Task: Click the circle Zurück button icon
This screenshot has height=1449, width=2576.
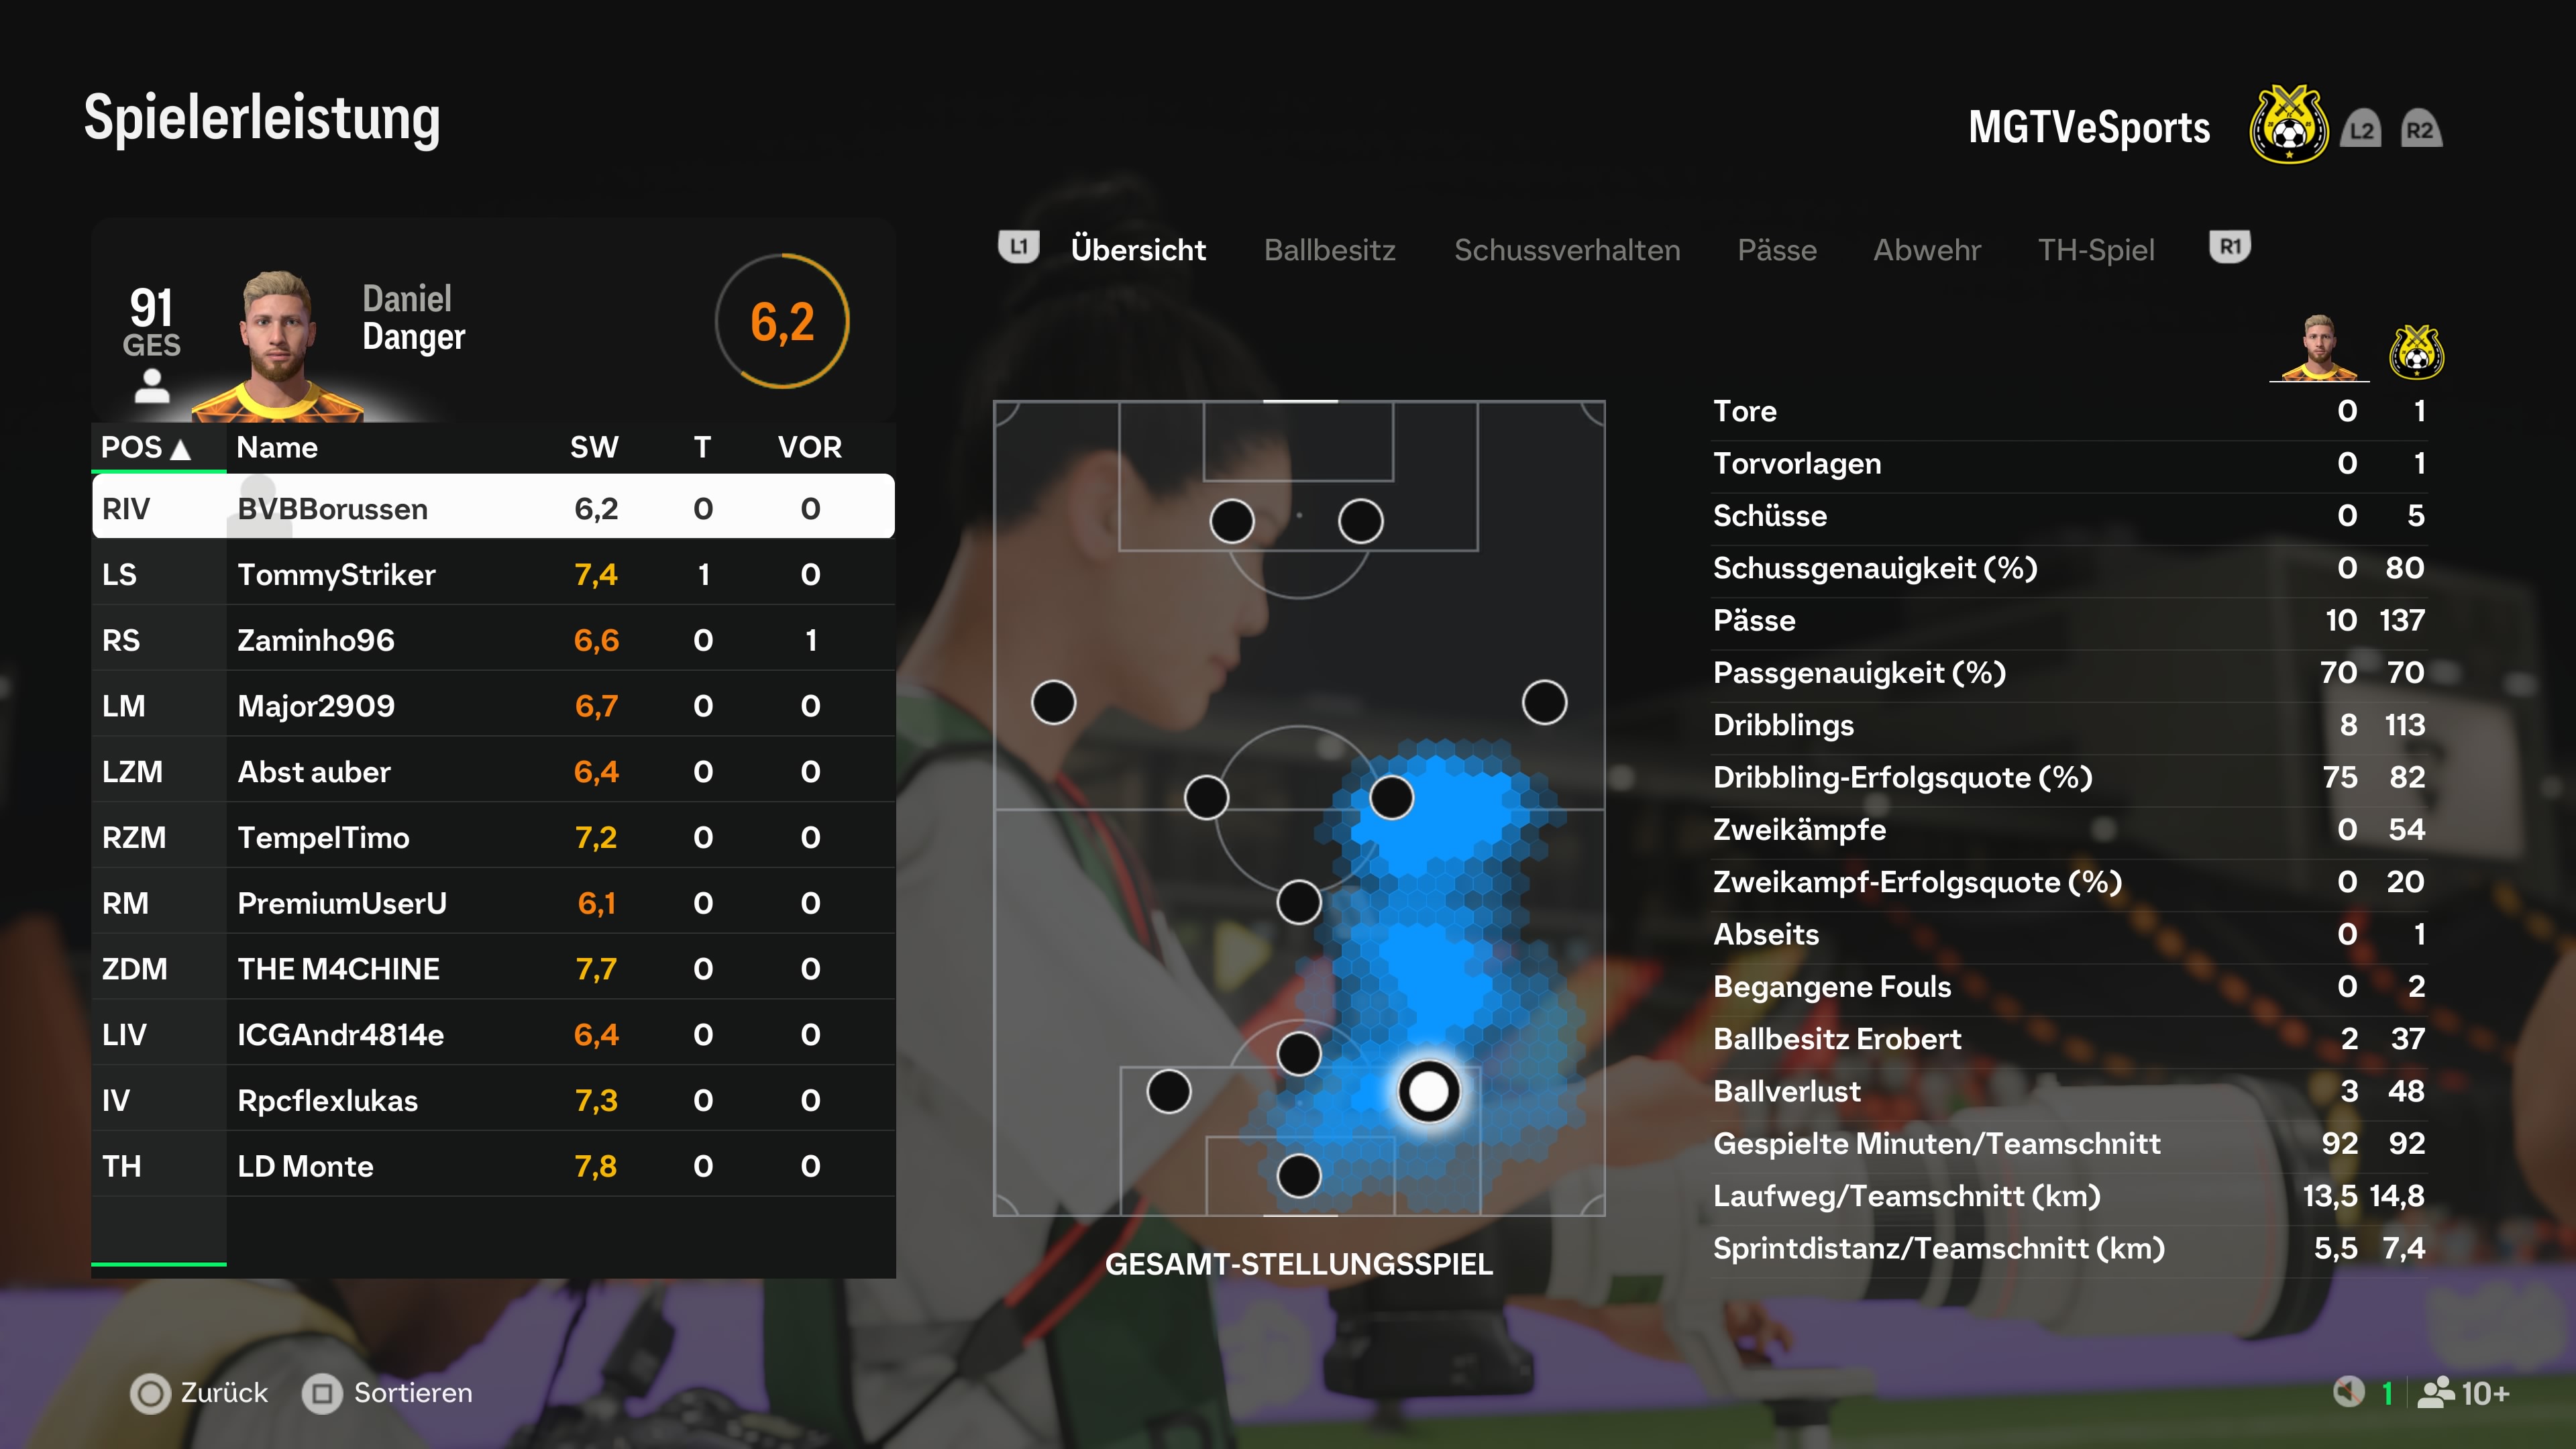Action: tap(150, 1393)
